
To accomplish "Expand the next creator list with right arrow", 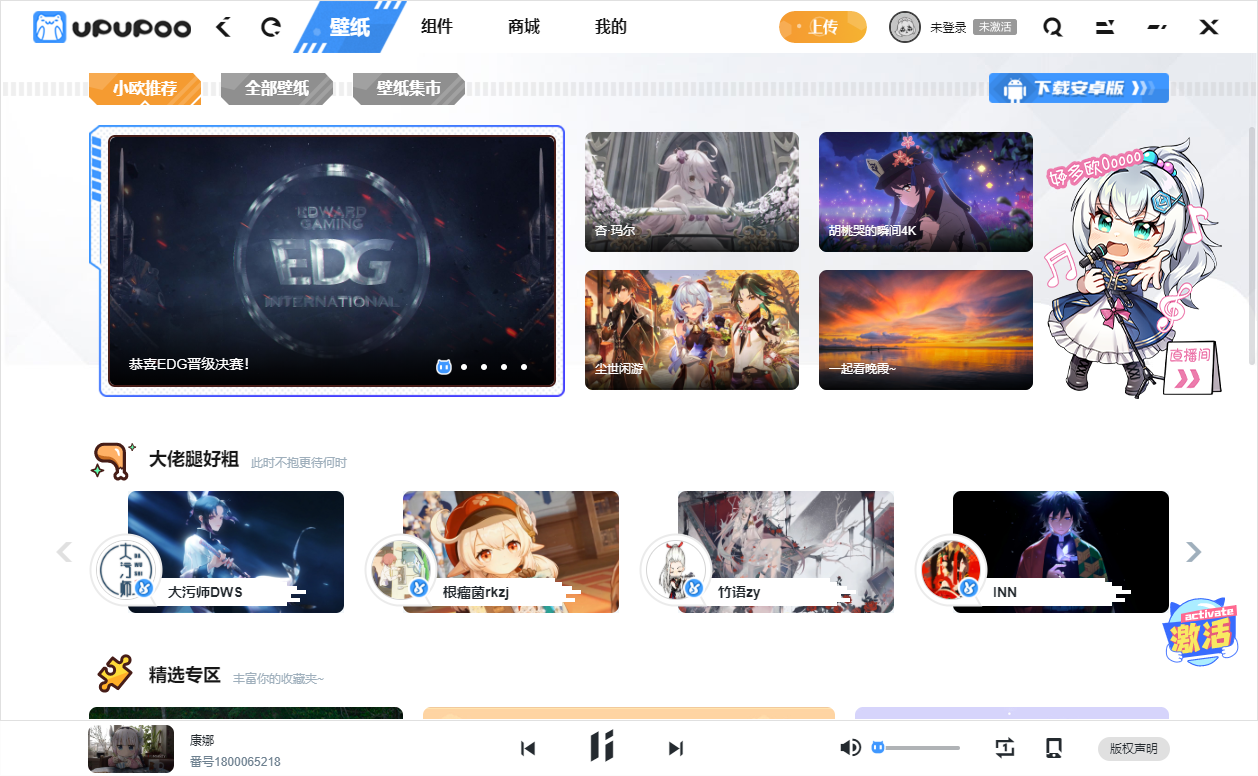I will click(1193, 551).
